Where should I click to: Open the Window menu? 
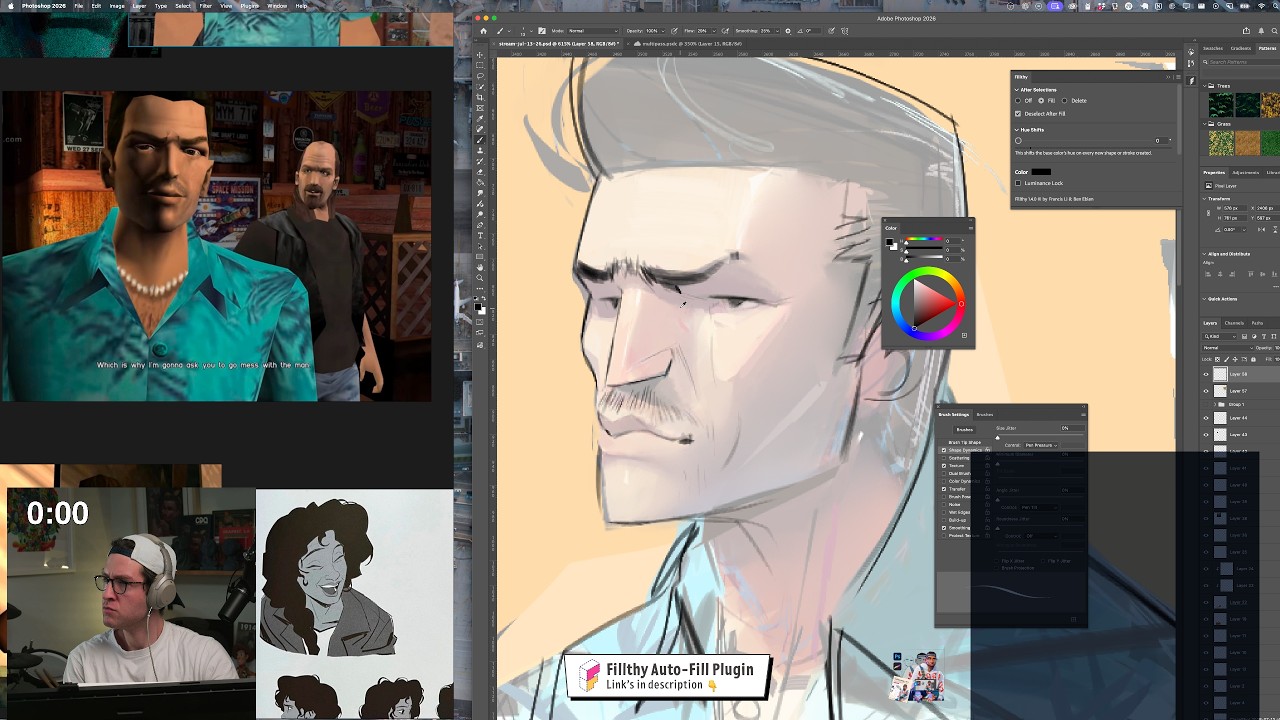(277, 6)
